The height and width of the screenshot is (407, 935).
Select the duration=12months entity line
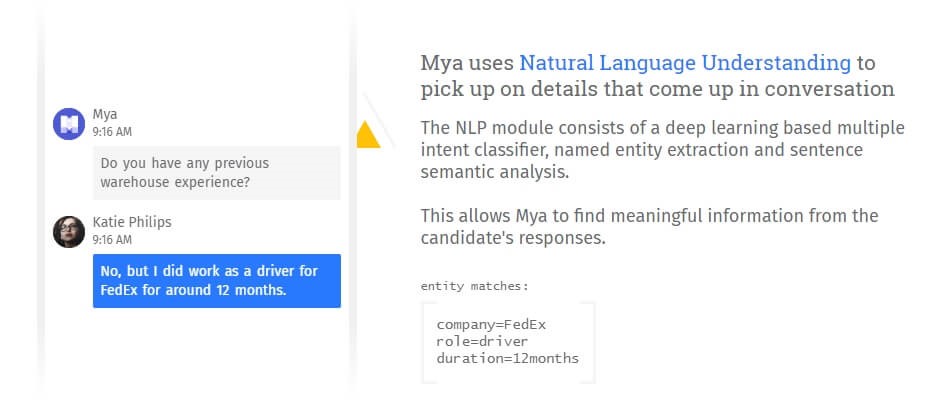pyautogui.click(x=507, y=358)
